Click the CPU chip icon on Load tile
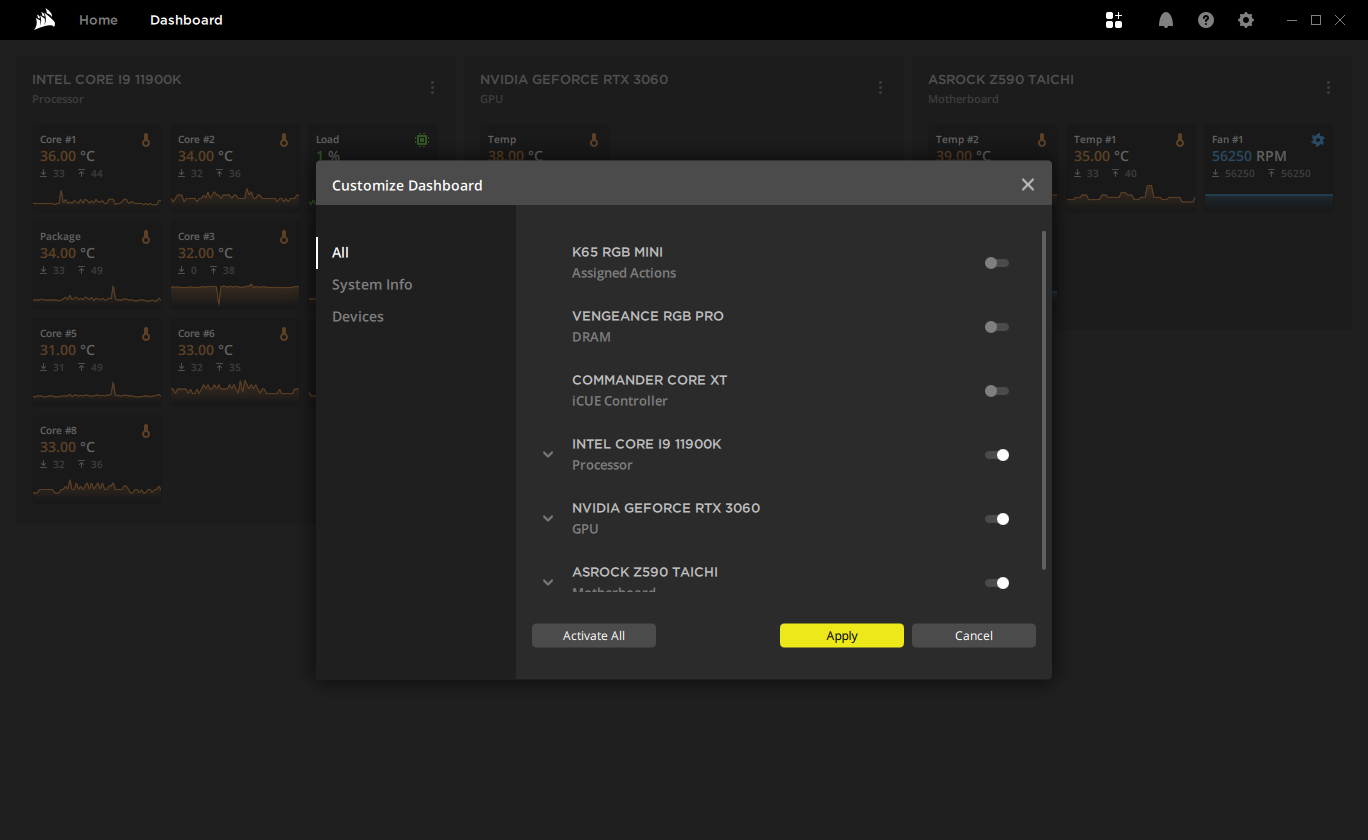This screenshot has width=1368, height=840. 422,140
